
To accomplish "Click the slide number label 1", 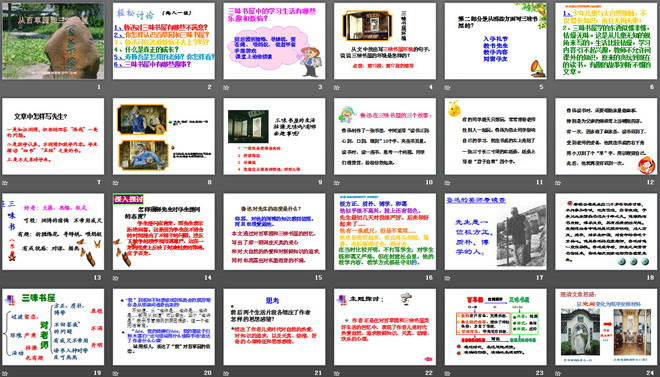I will (99, 87).
